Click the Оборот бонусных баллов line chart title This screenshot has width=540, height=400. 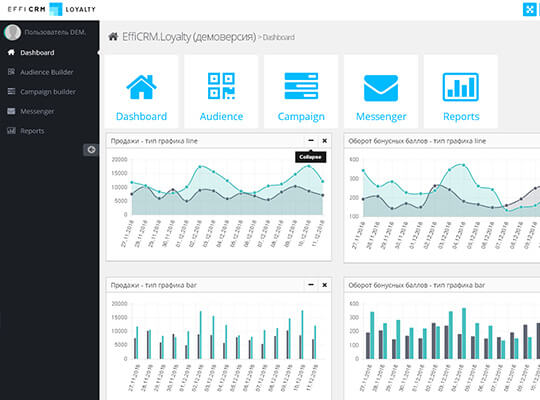[x=417, y=141]
